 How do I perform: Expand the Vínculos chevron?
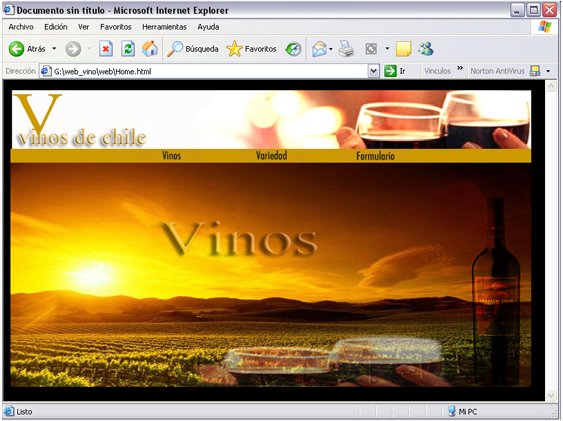(x=460, y=68)
